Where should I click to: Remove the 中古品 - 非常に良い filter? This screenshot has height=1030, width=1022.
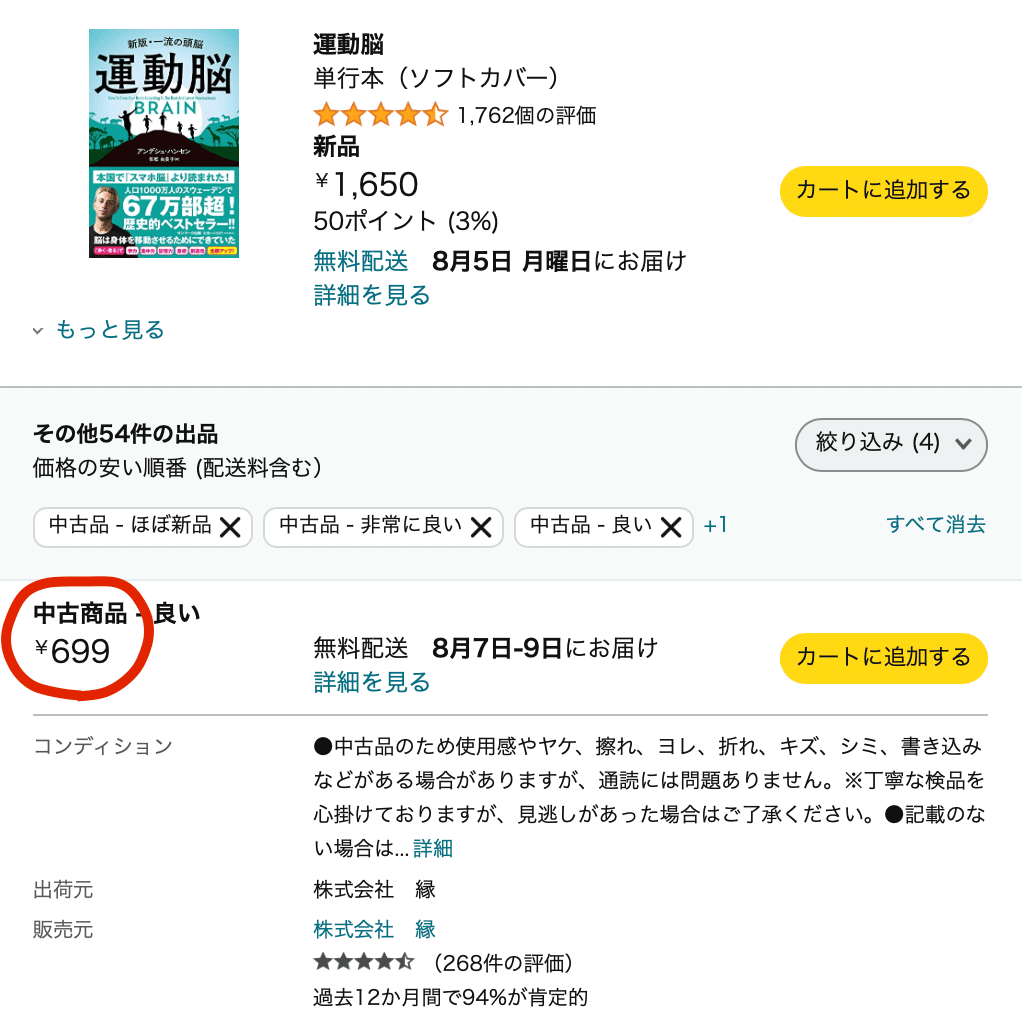pyautogui.click(x=479, y=527)
